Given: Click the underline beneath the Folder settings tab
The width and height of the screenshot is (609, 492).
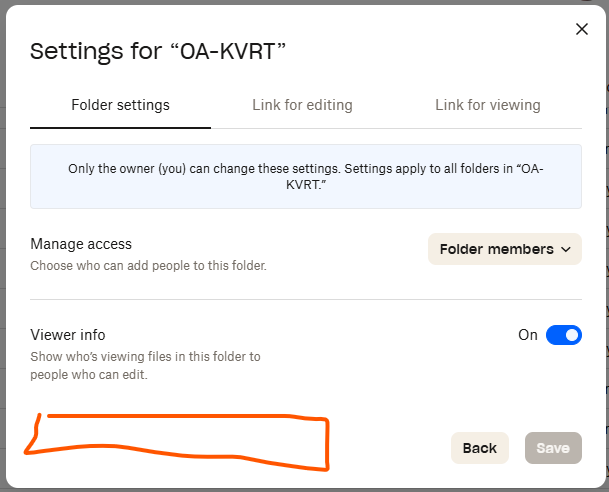Looking at the screenshot, I should click(120, 128).
